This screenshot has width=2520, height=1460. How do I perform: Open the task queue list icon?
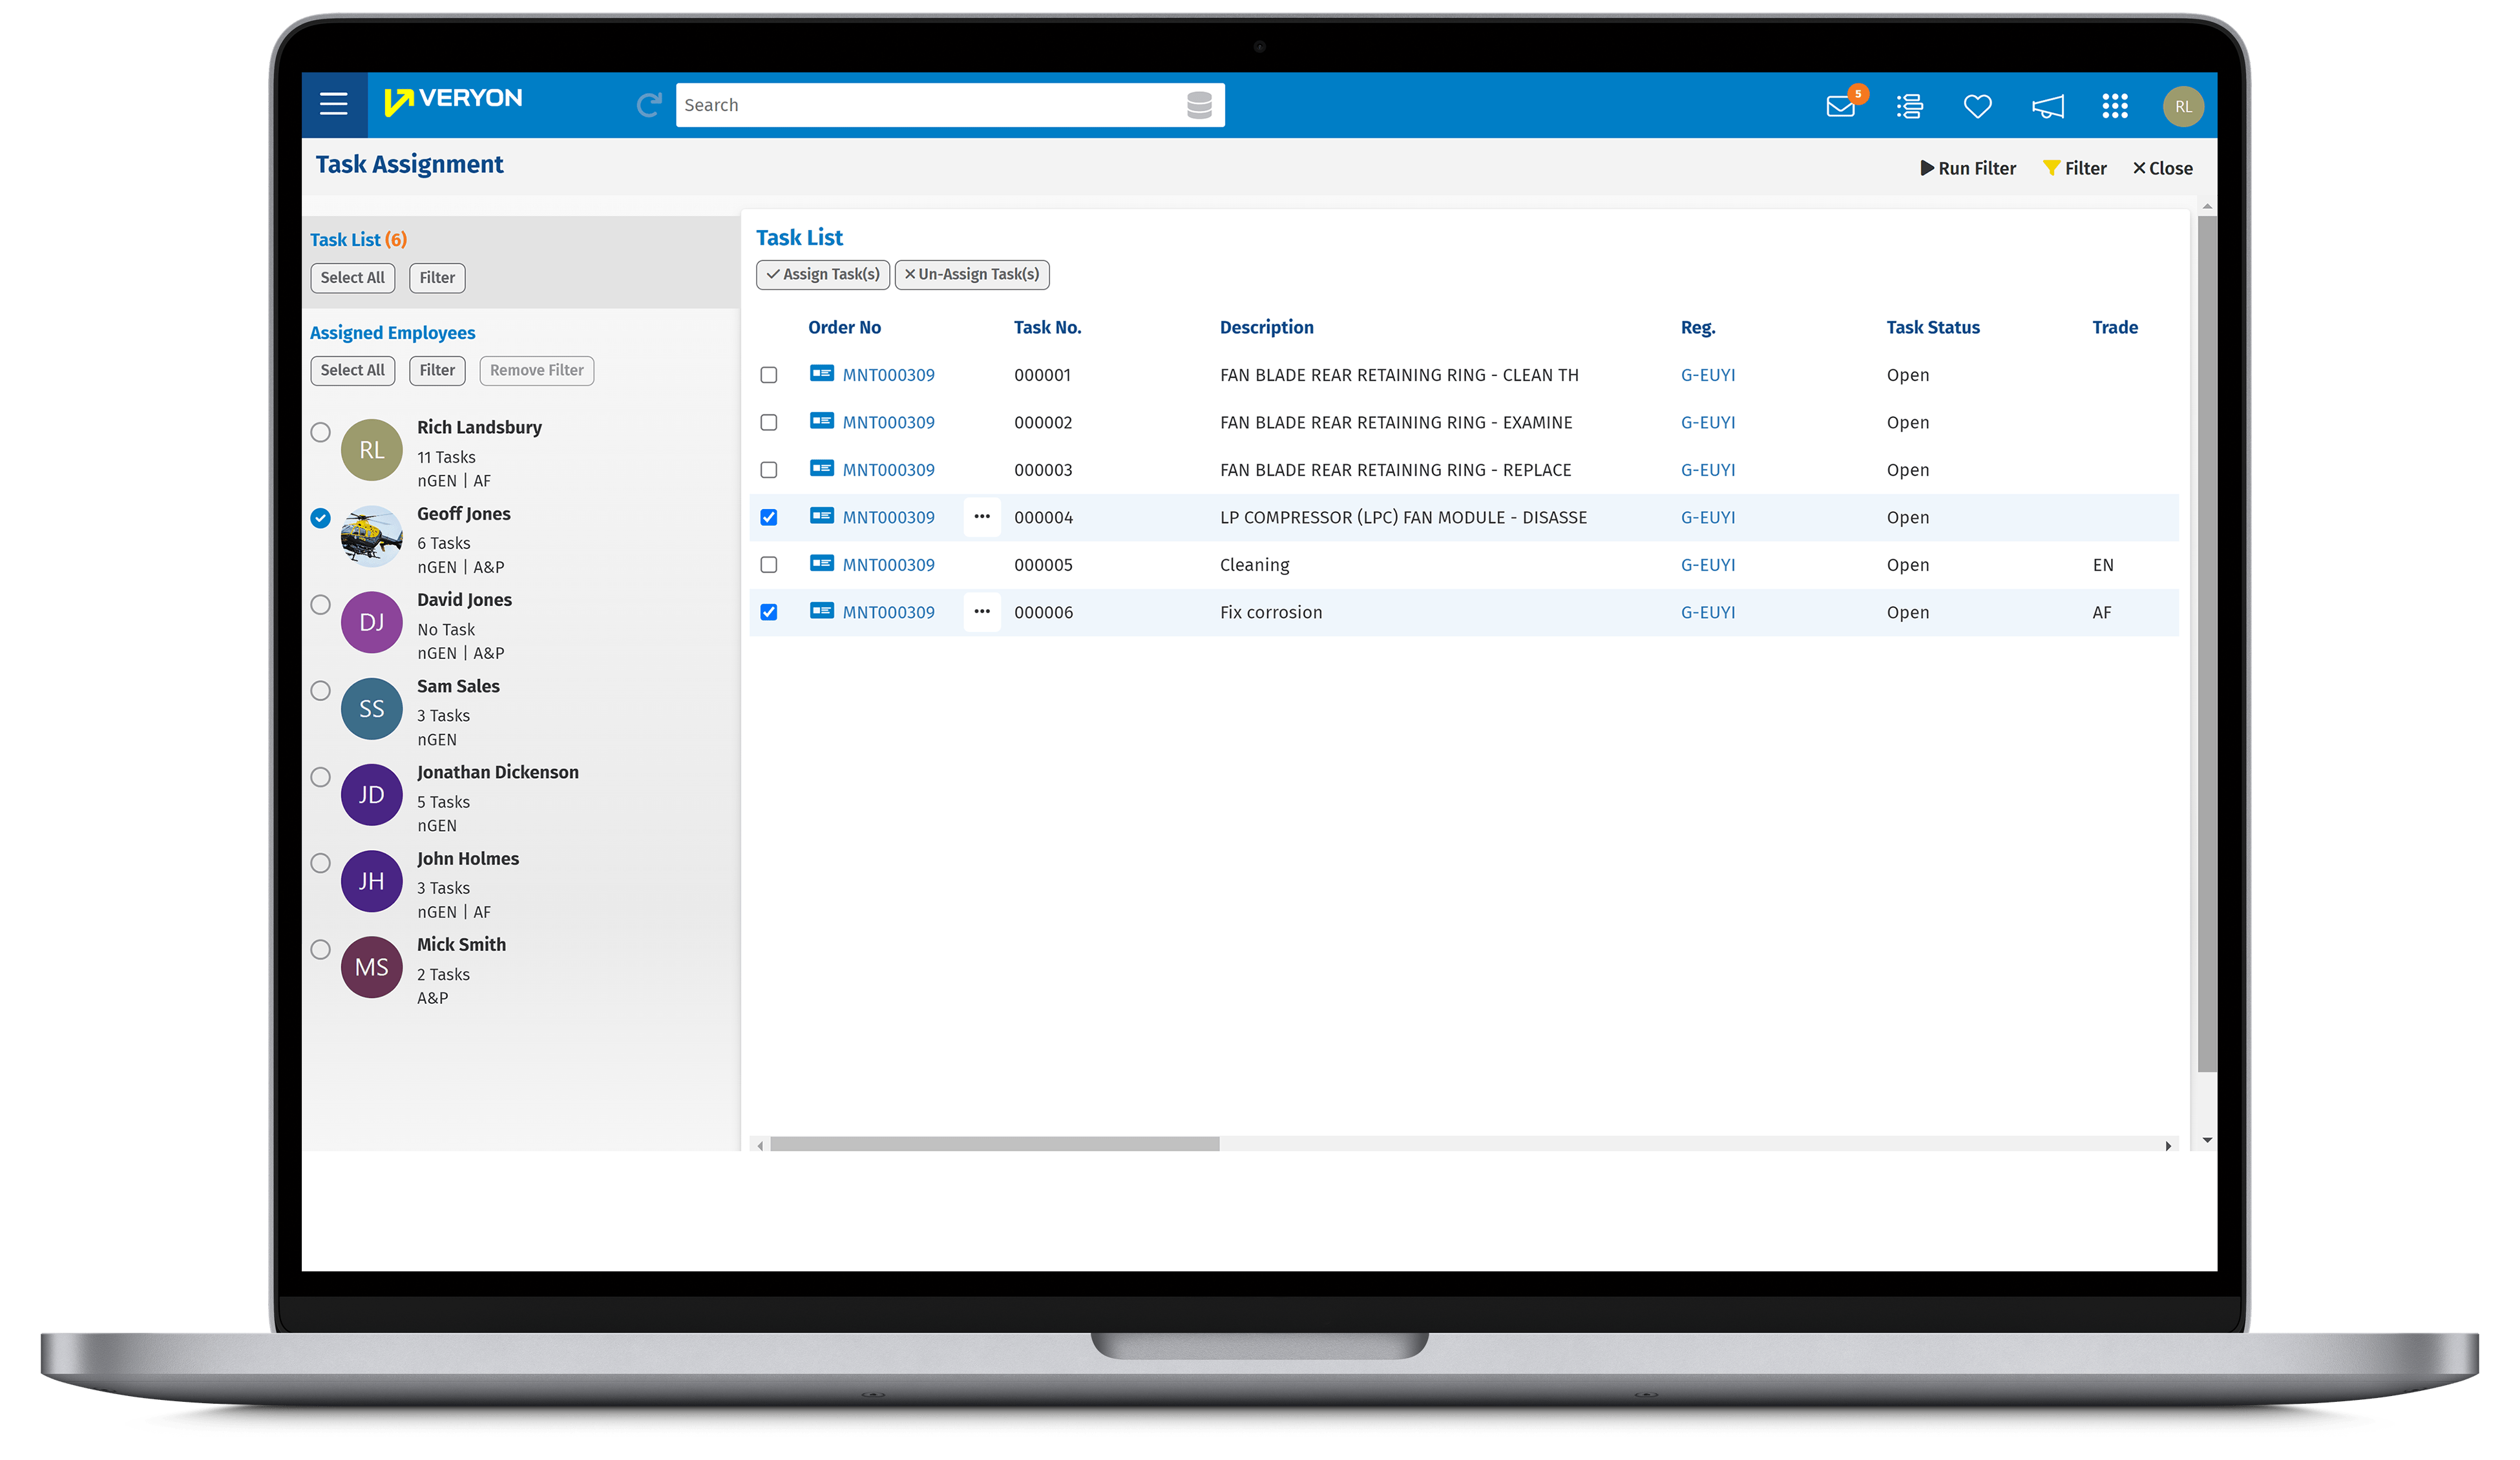point(1909,105)
